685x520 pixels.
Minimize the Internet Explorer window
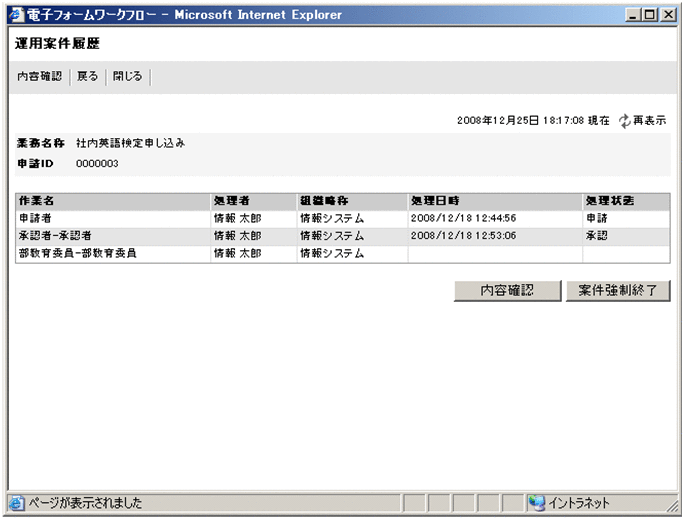[632, 15]
